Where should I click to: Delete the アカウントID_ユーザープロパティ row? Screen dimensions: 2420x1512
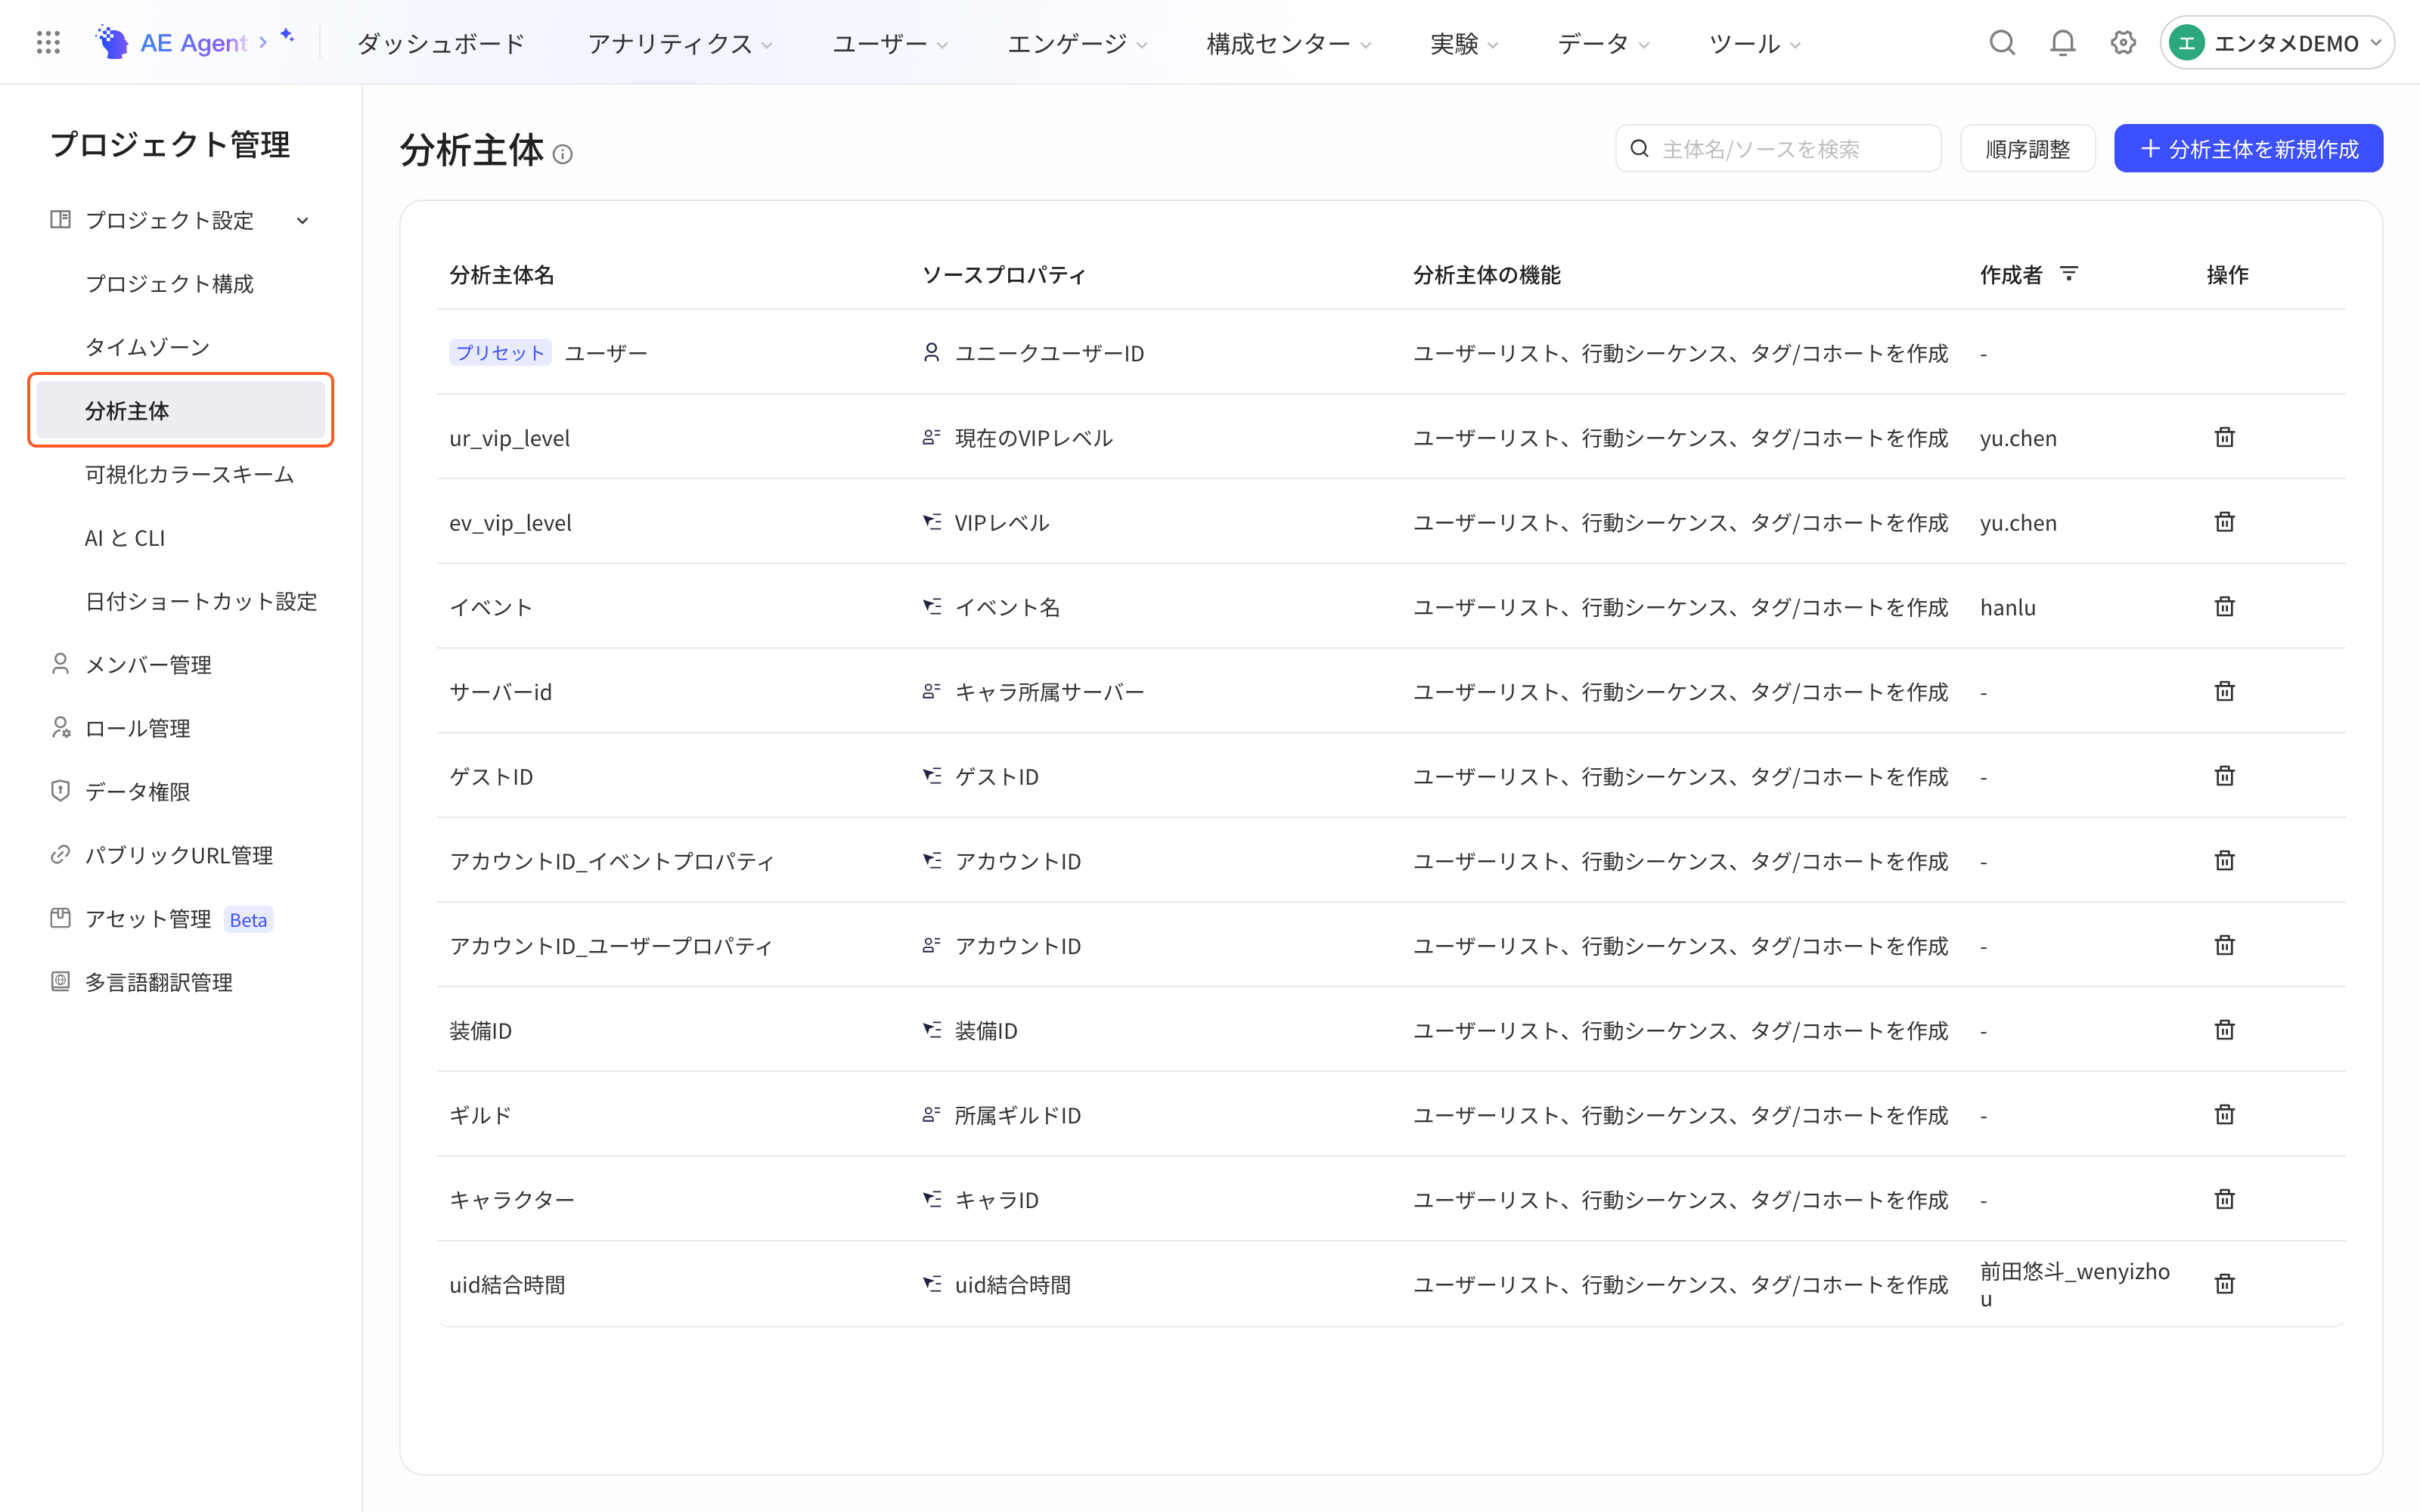(2224, 945)
